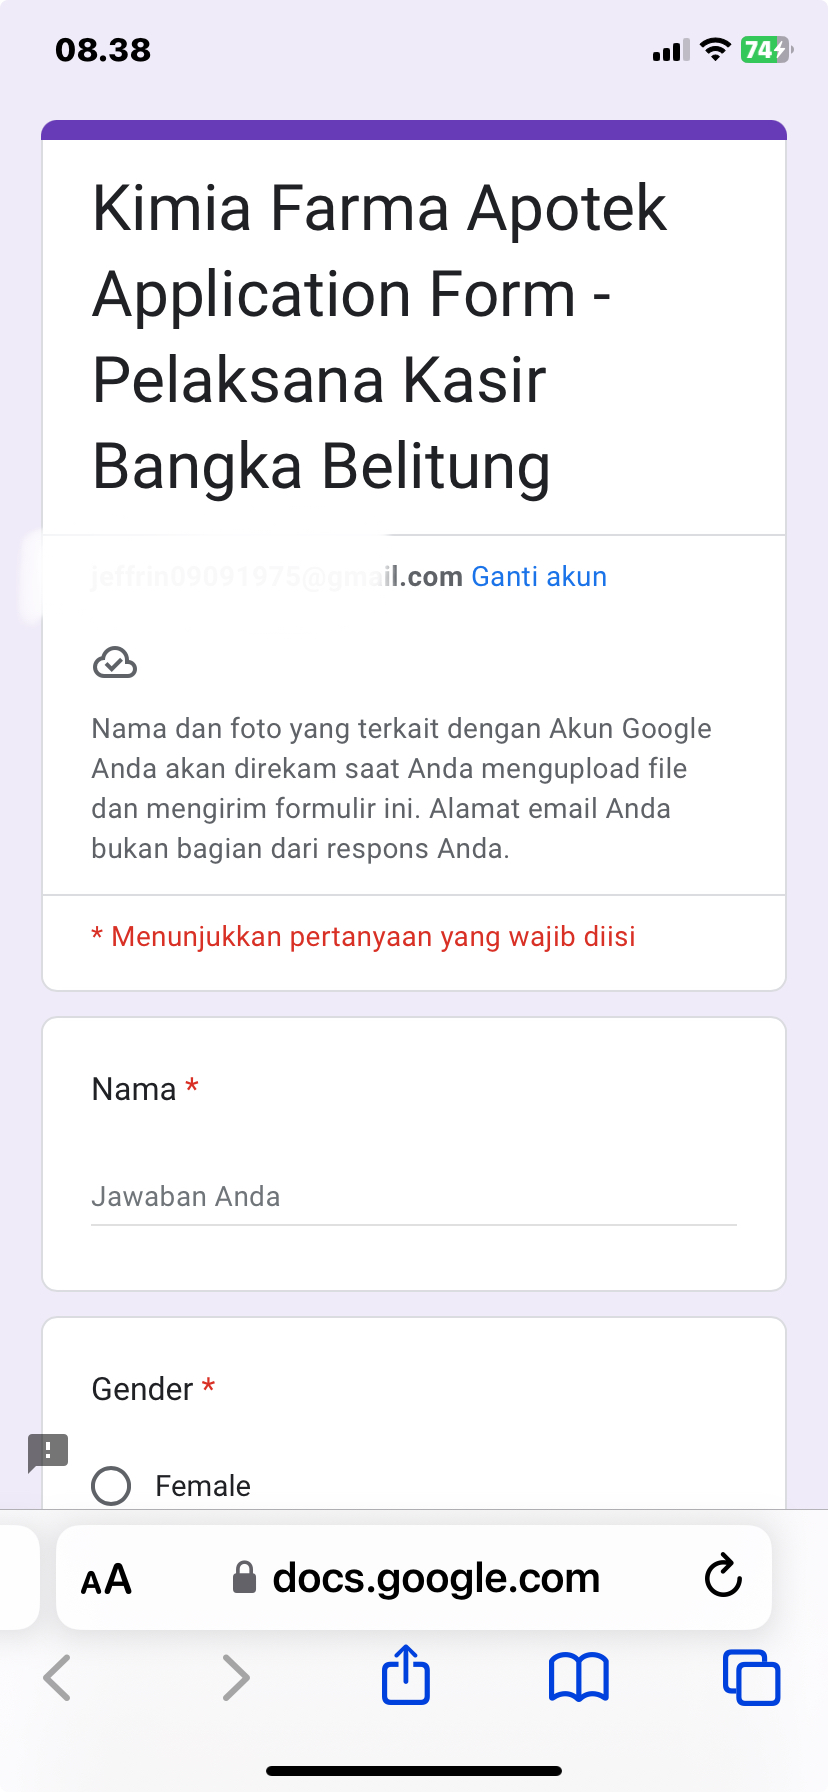This screenshot has height=1792, width=828.
Task: Tap the home indicator bar
Action: 414,1770
